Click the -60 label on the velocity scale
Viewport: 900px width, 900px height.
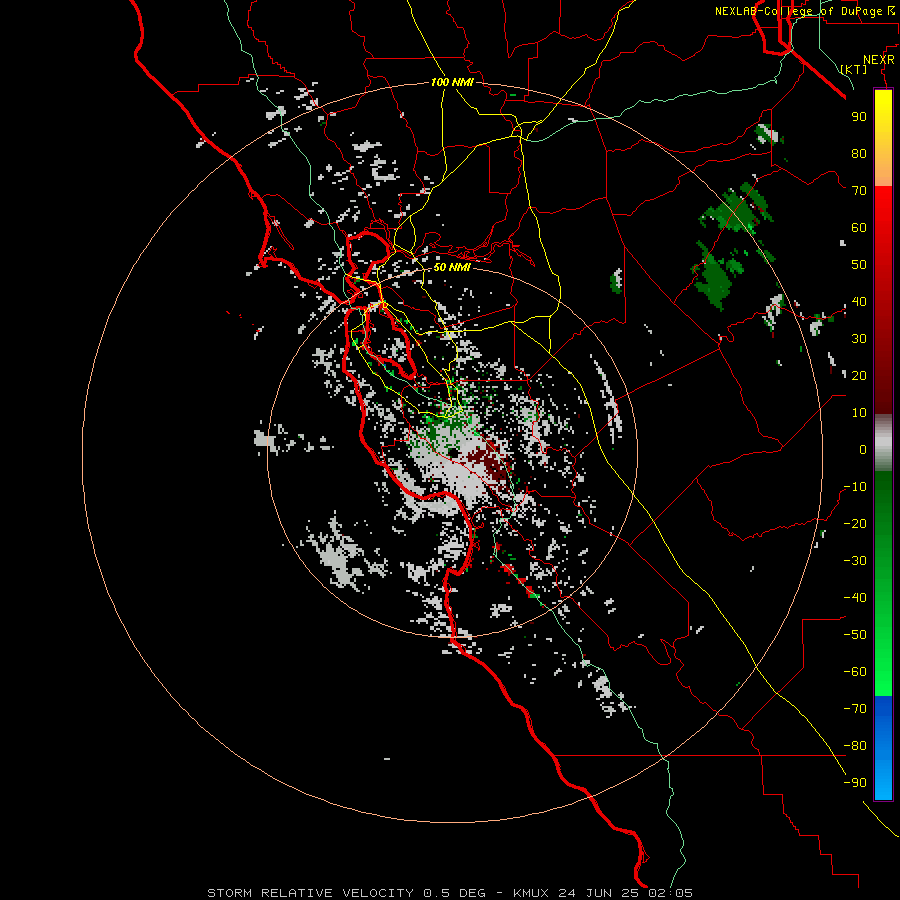click(855, 672)
